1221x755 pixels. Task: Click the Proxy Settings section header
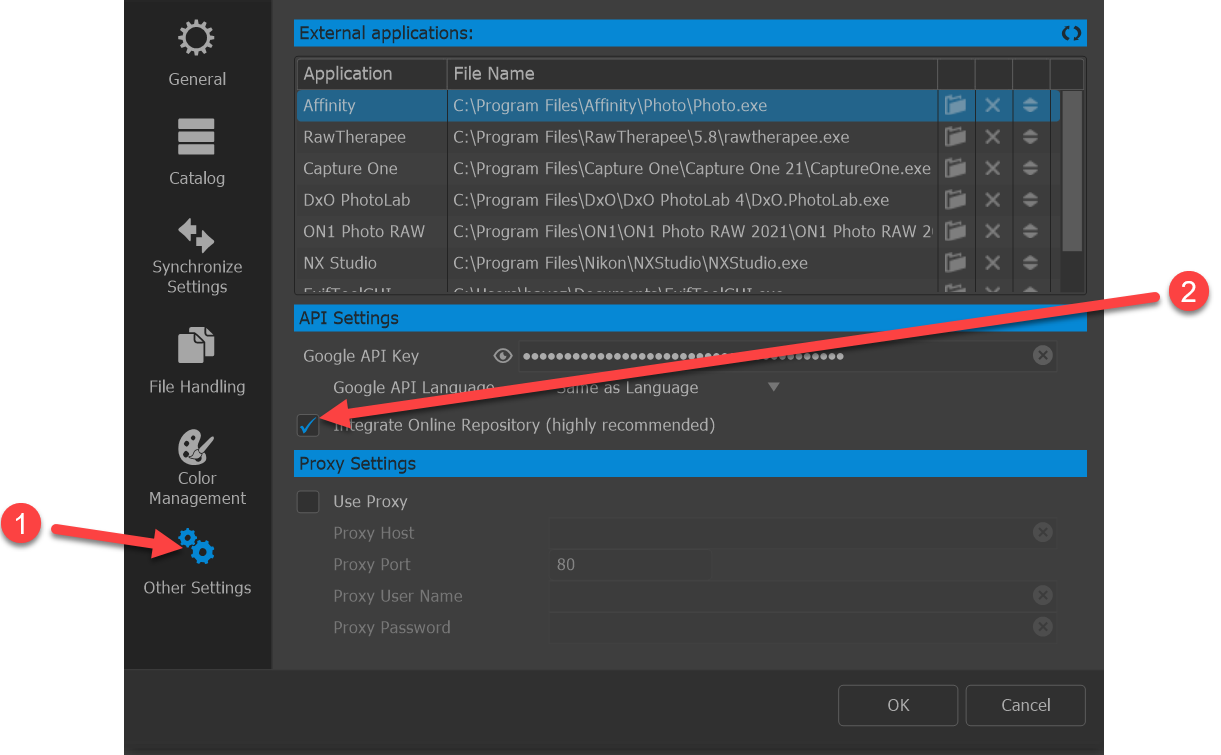(690, 464)
